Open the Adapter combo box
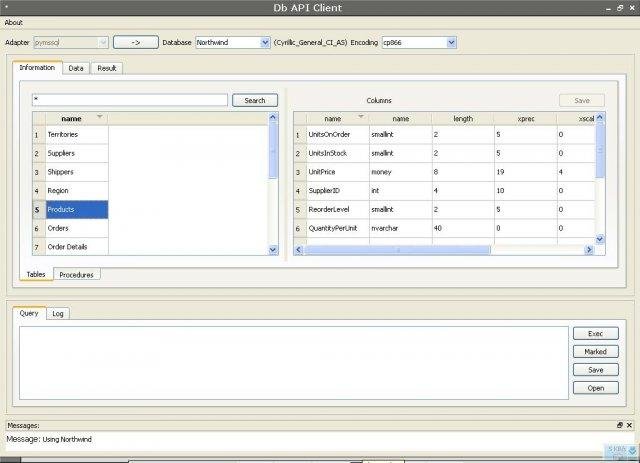This screenshot has height=463, width=640. [x=71, y=42]
